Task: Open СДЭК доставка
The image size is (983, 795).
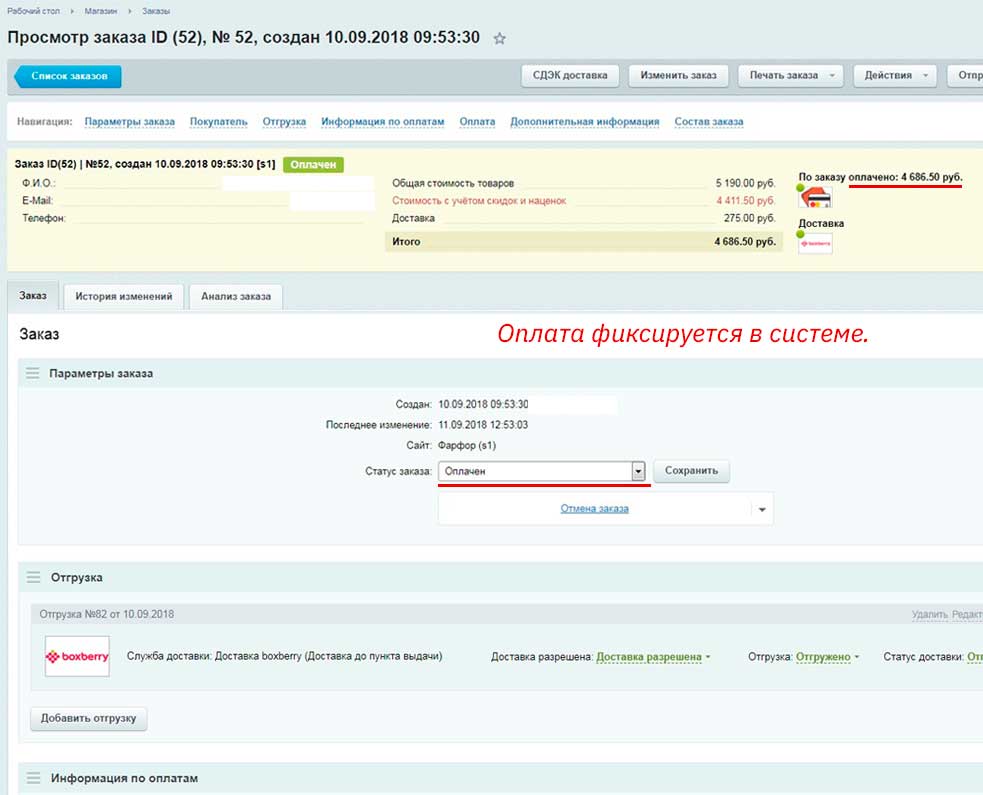Action: (x=570, y=76)
